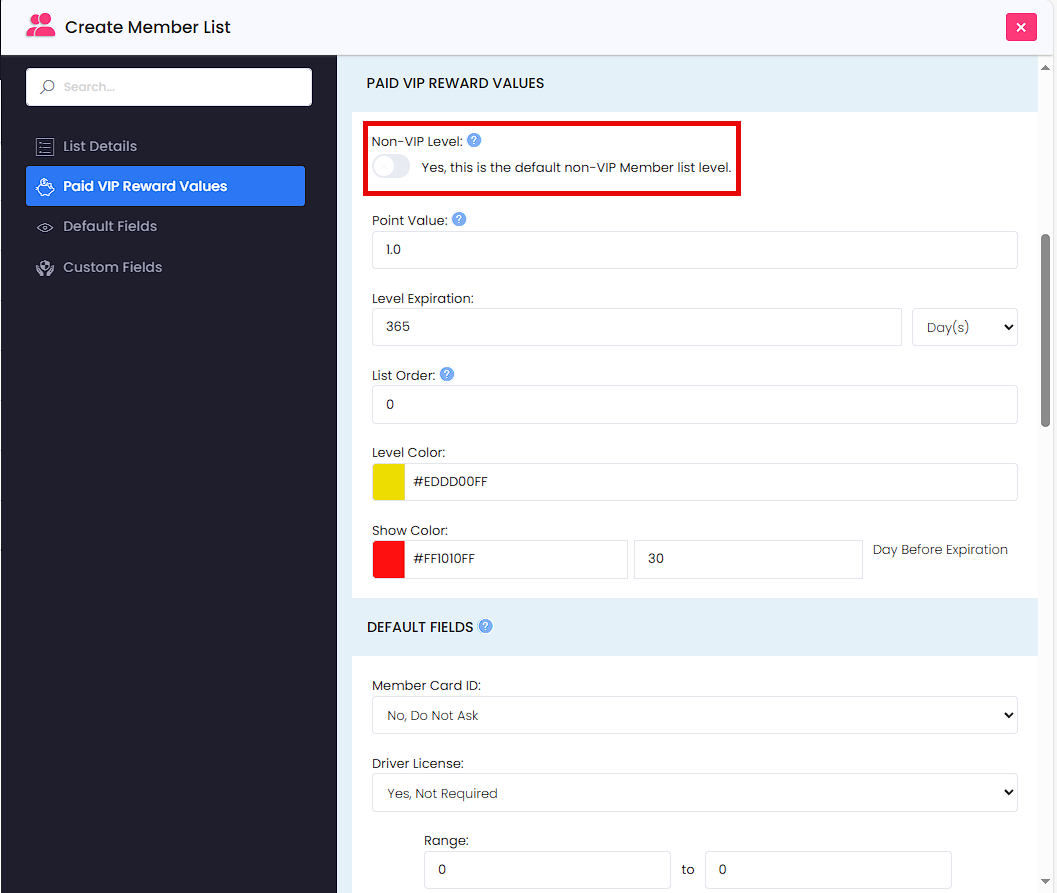Toggle the default non-VIP Member list level switch
Image resolution: width=1057 pixels, height=893 pixels.
click(391, 166)
